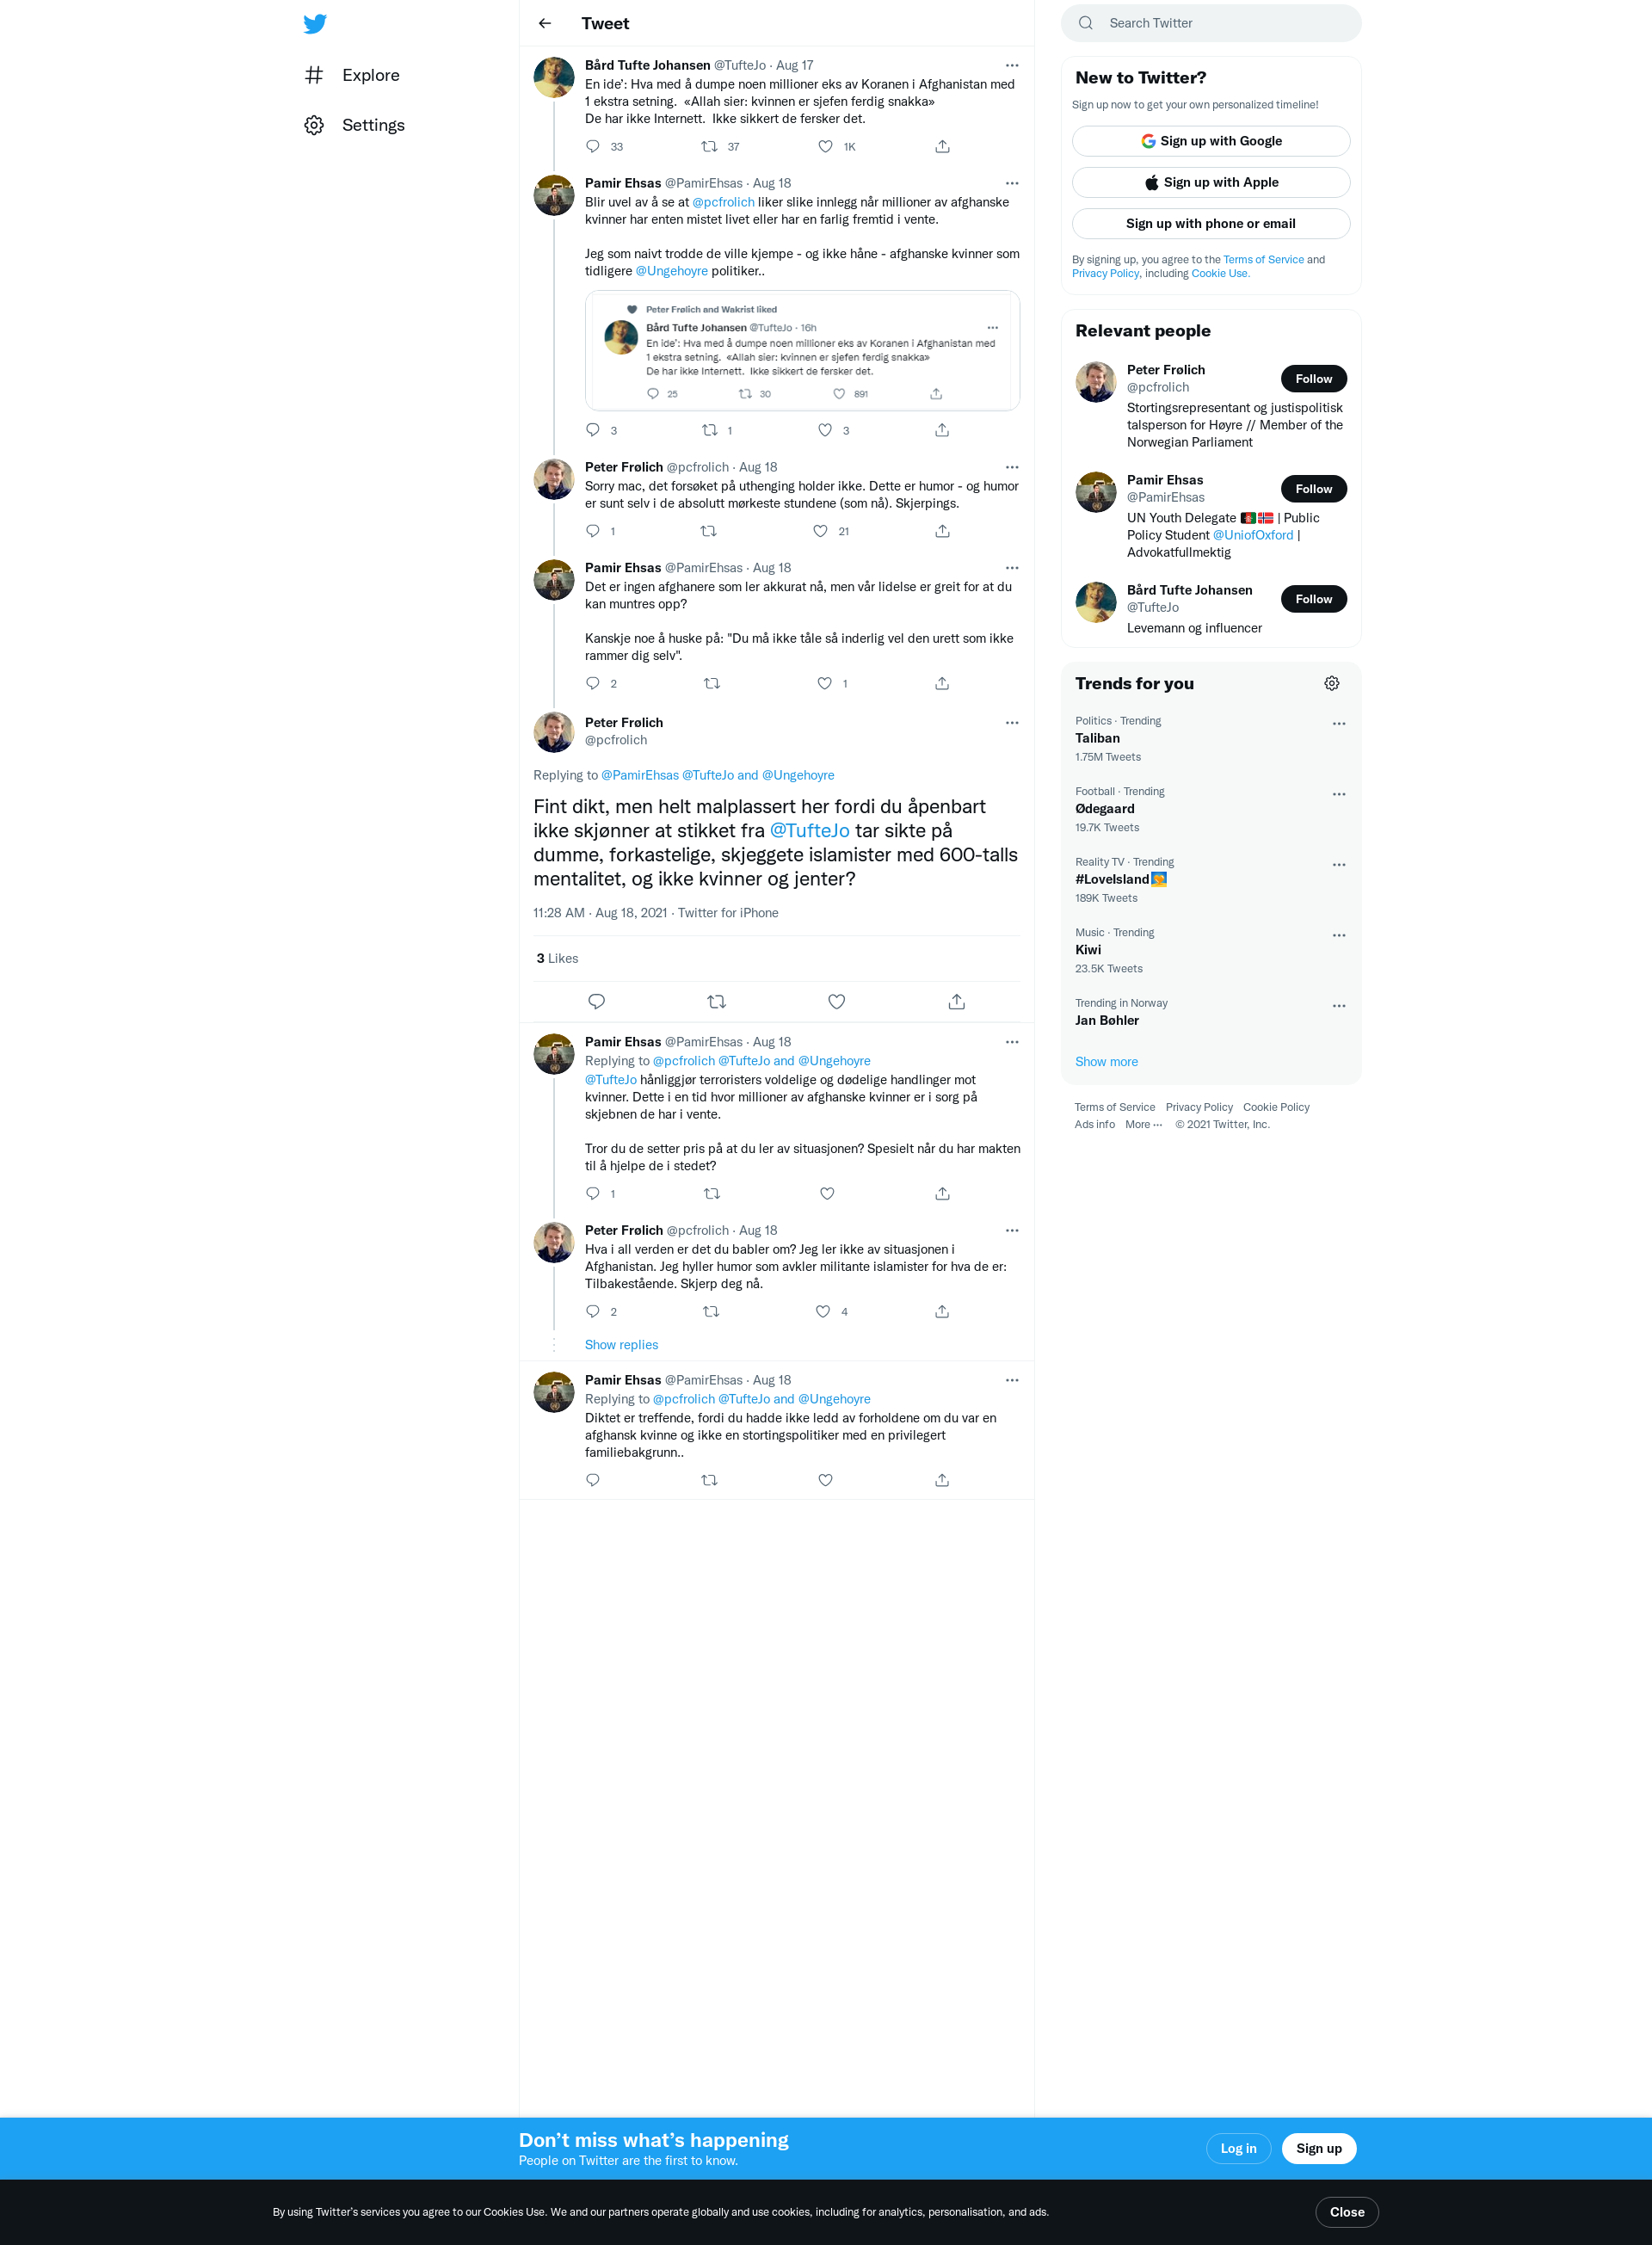Open Trends for you settings gear
This screenshot has width=1652, height=2245.
(x=1332, y=683)
